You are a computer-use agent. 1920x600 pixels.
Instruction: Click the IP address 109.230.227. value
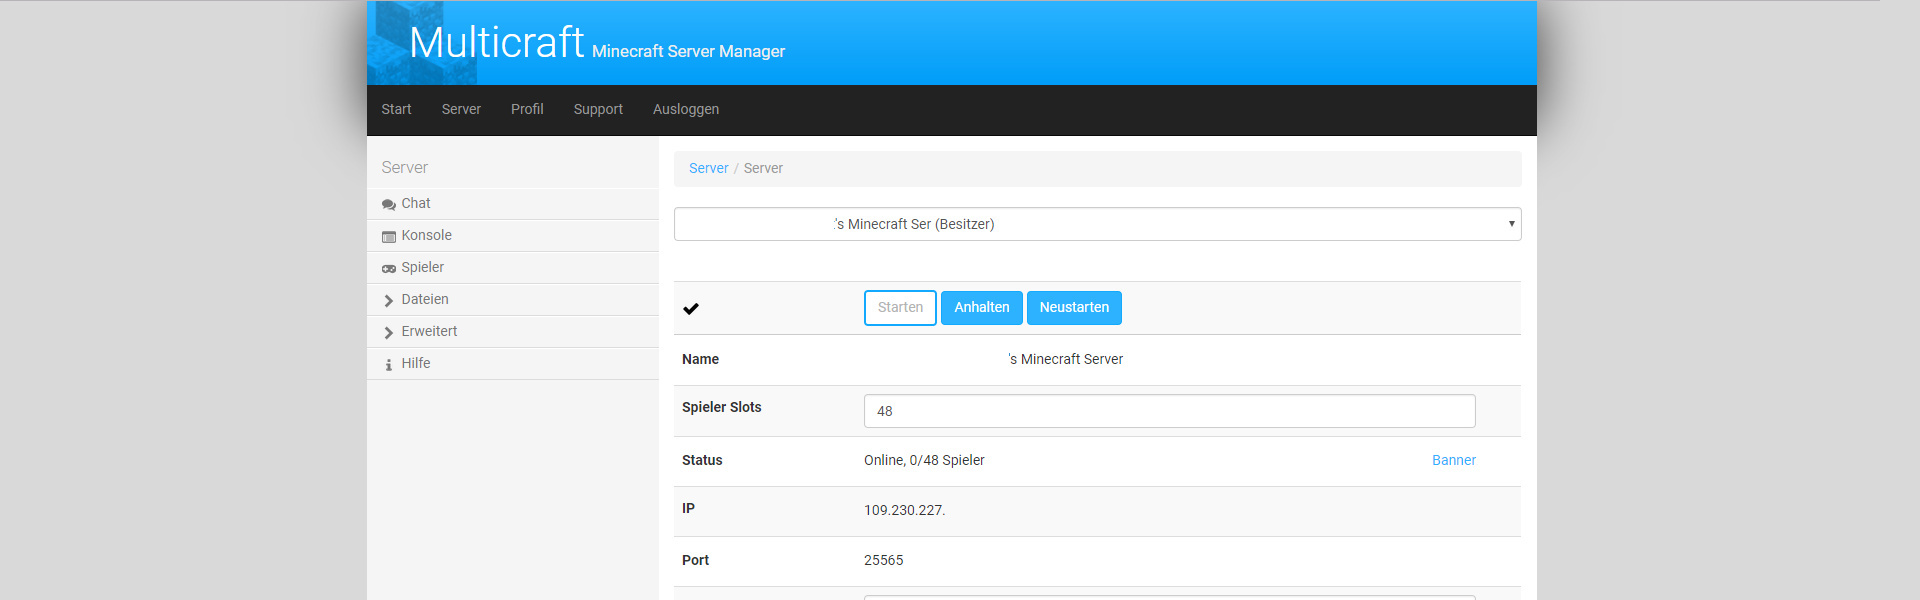click(x=905, y=510)
